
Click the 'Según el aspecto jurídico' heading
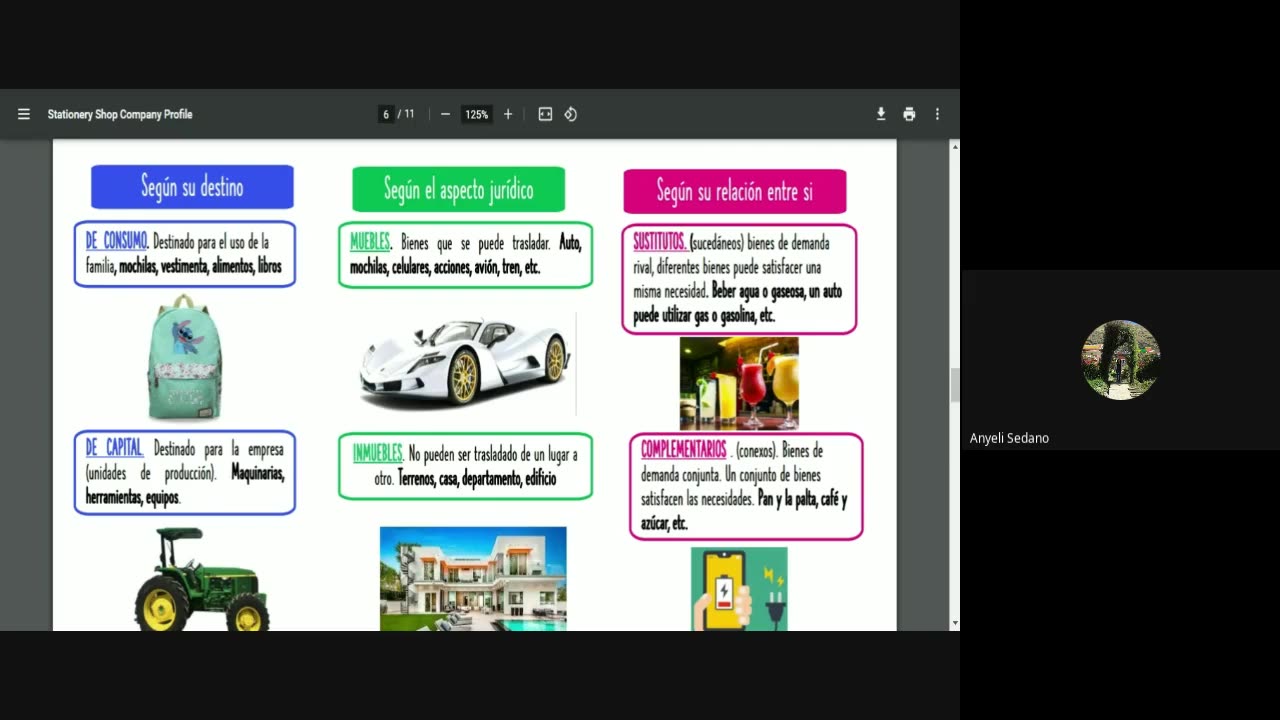click(458, 190)
